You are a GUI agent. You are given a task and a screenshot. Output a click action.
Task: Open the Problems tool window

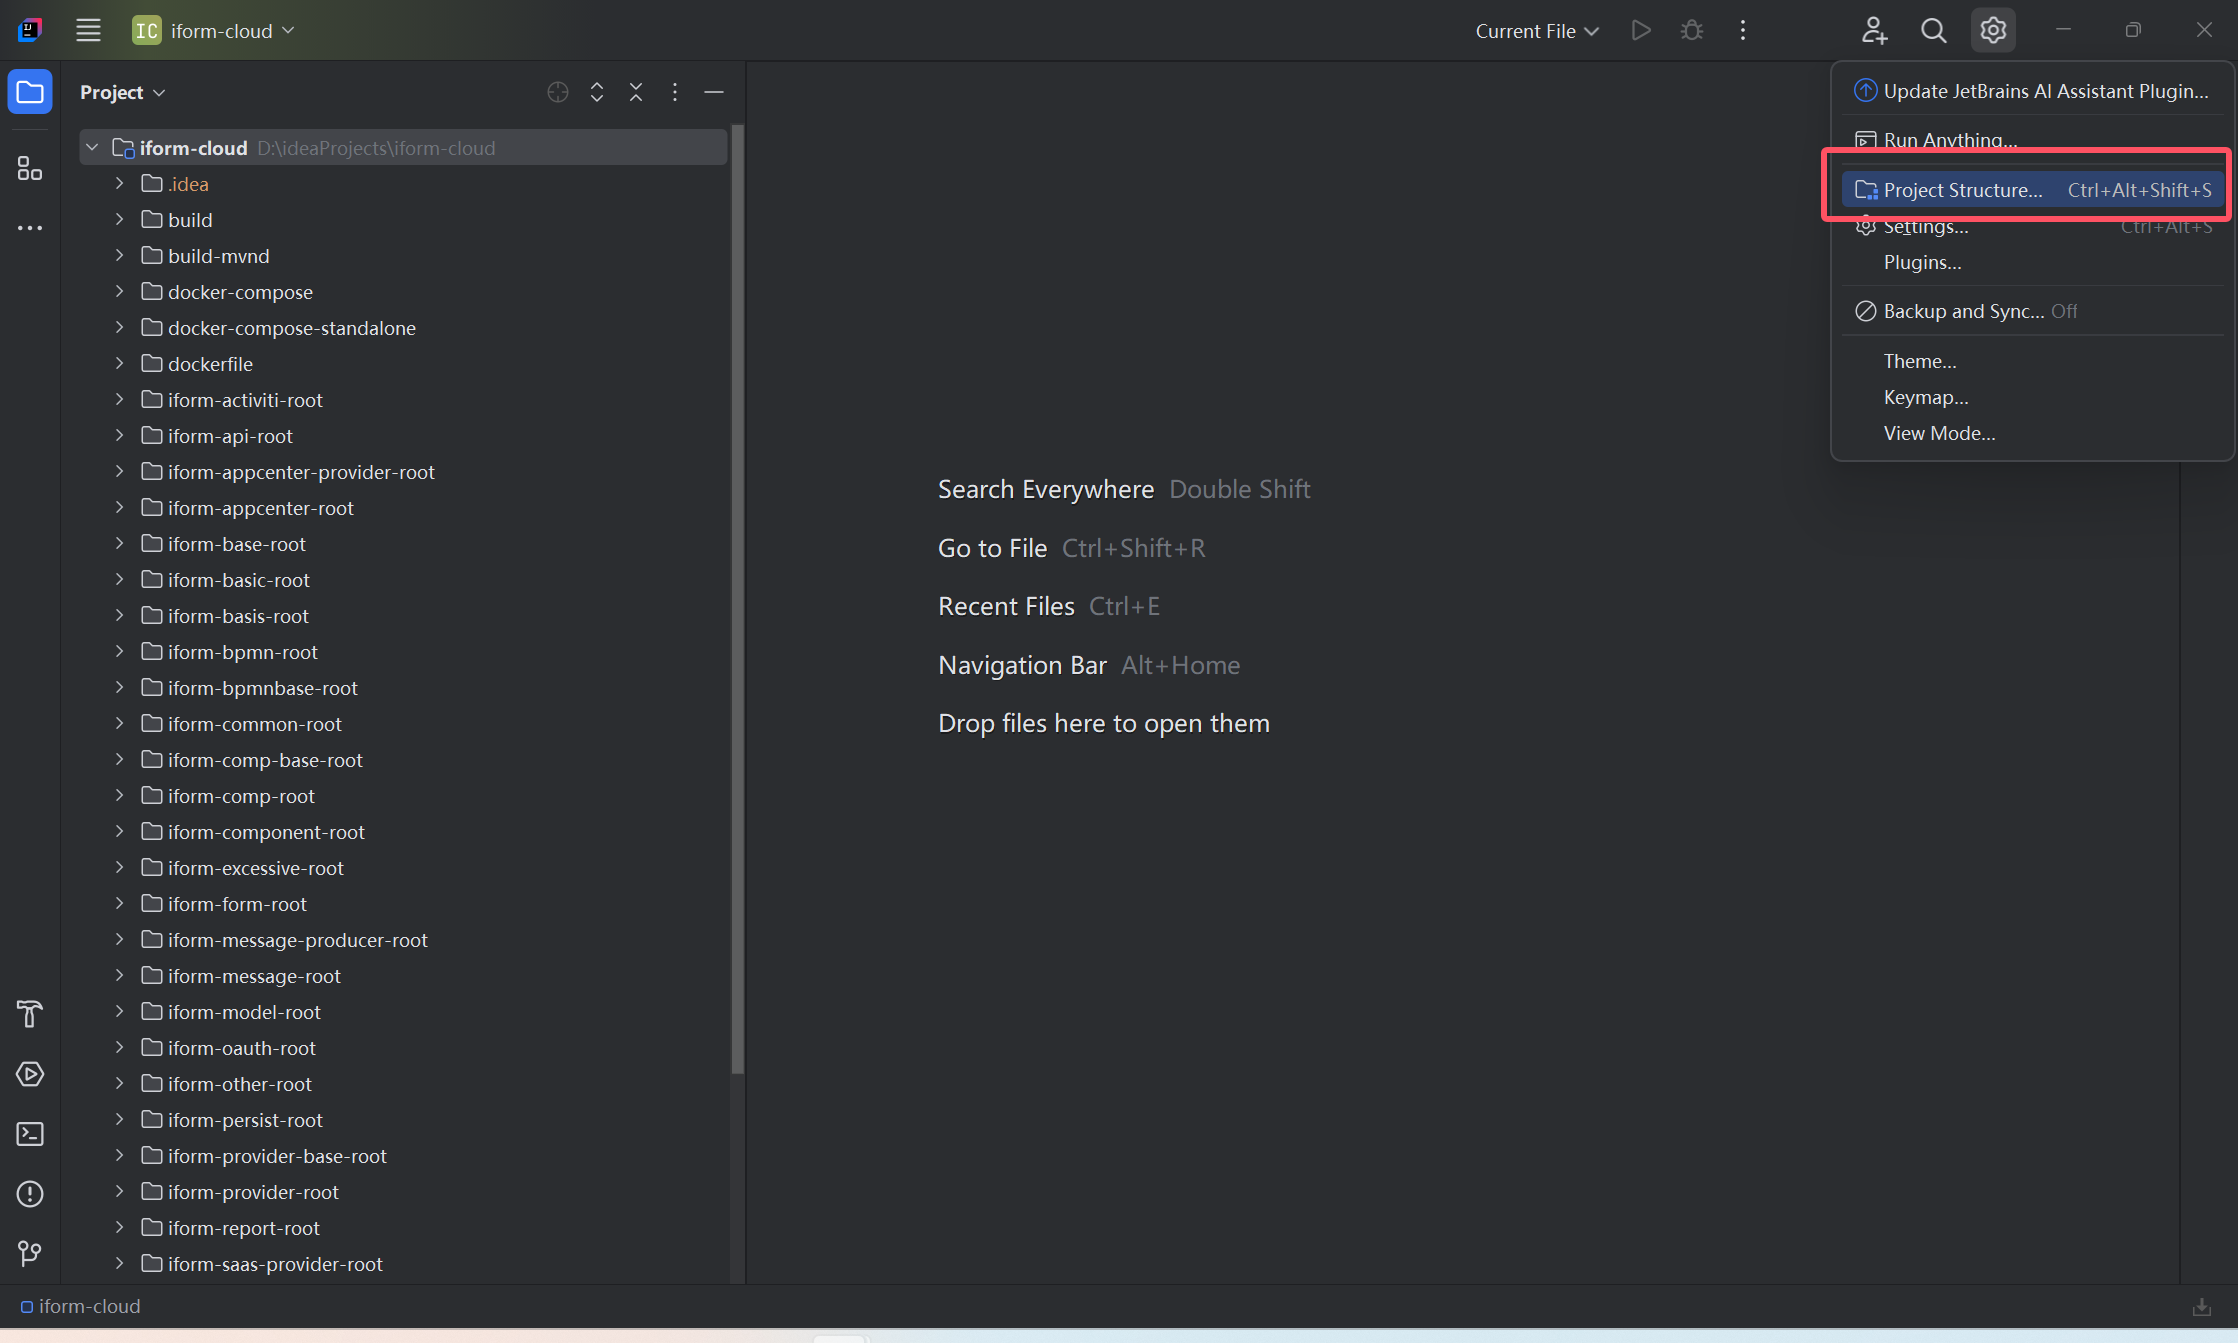[30, 1194]
